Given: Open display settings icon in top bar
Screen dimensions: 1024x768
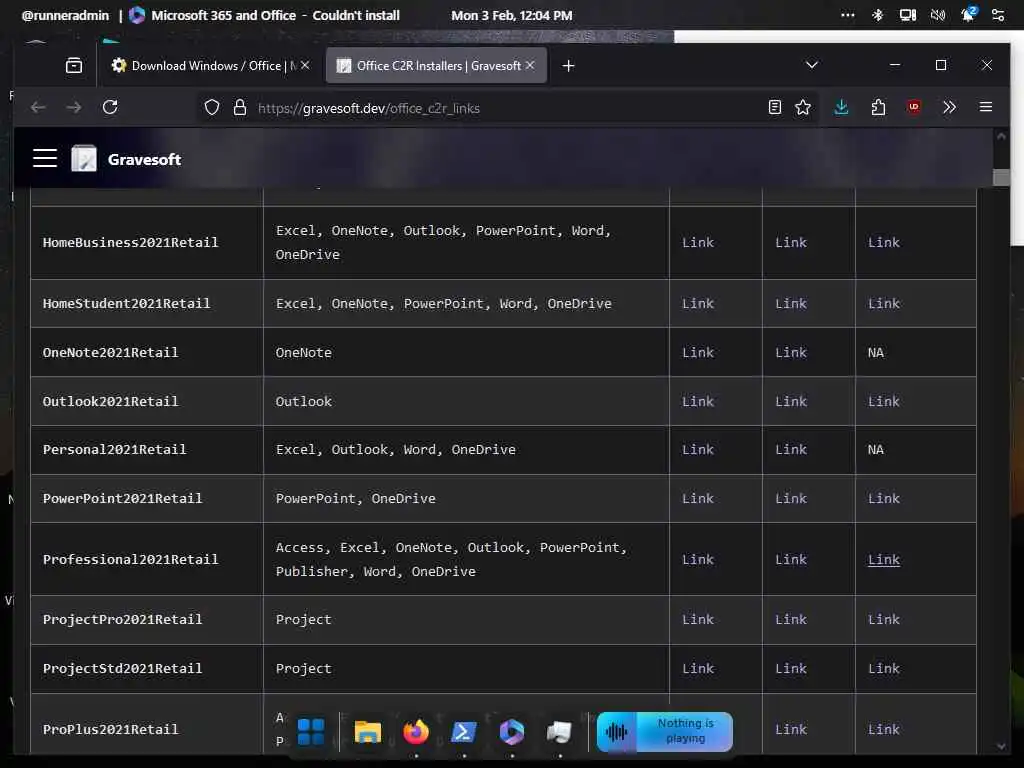Looking at the screenshot, I should pos(907,15).
